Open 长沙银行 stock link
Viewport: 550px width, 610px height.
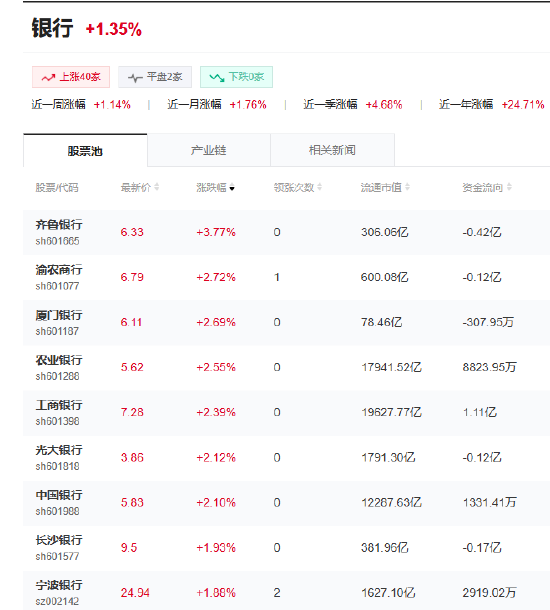tap(59, 540)
